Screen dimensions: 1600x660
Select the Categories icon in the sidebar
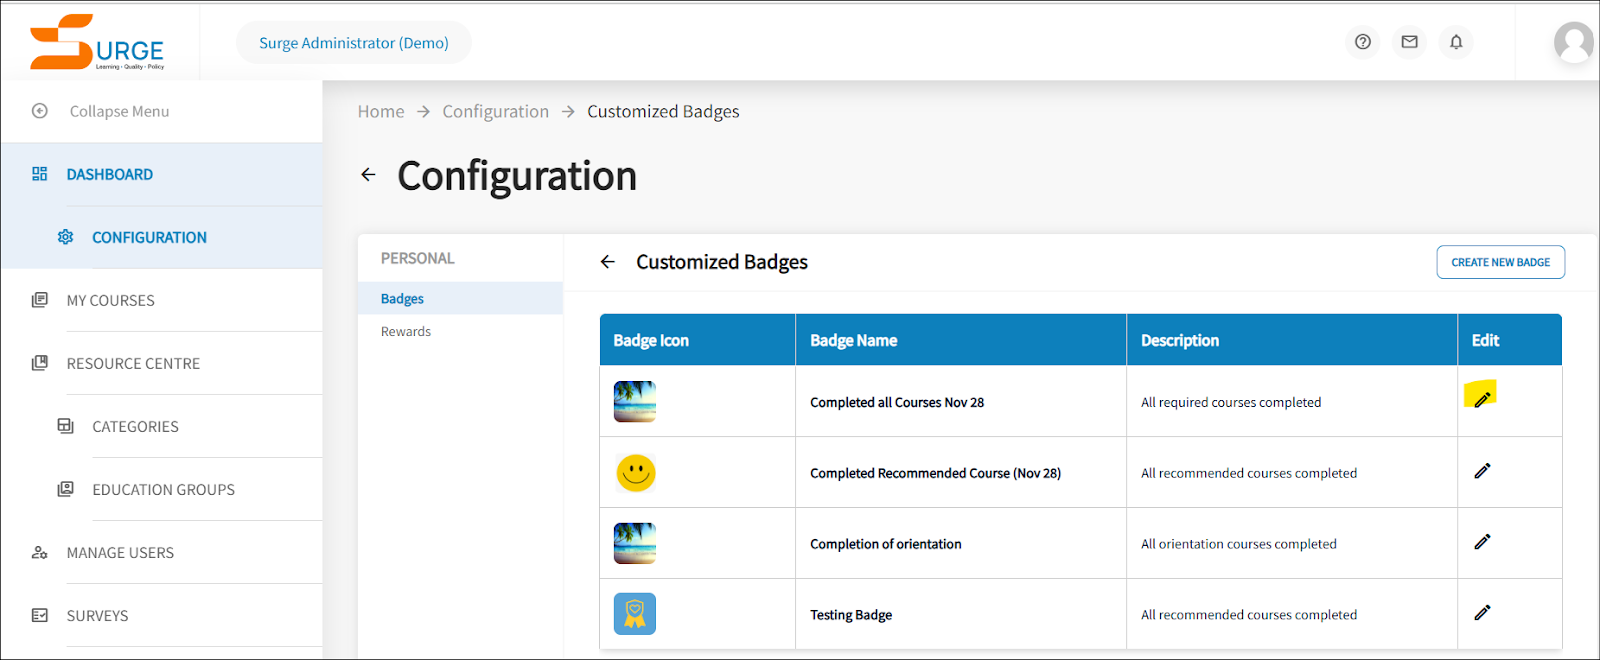click(x=65, y=426)
